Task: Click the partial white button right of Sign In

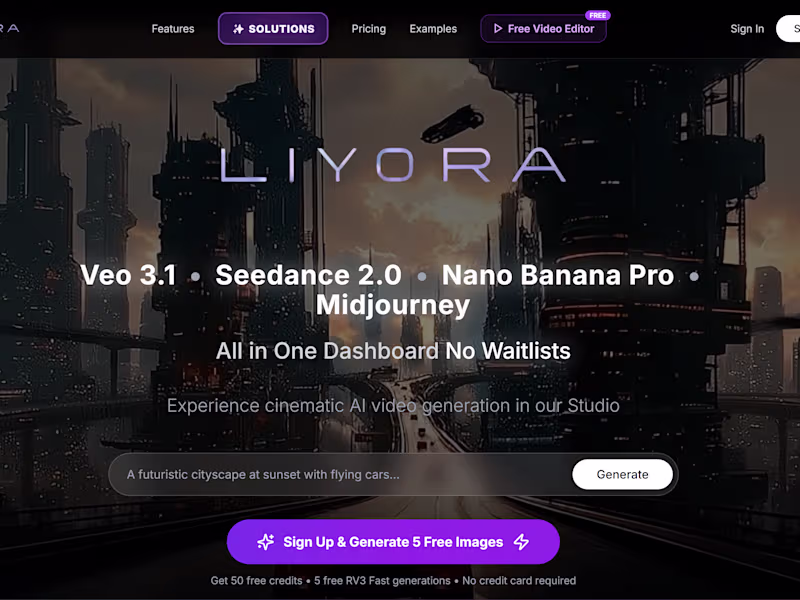Action: tap(788, 29)
